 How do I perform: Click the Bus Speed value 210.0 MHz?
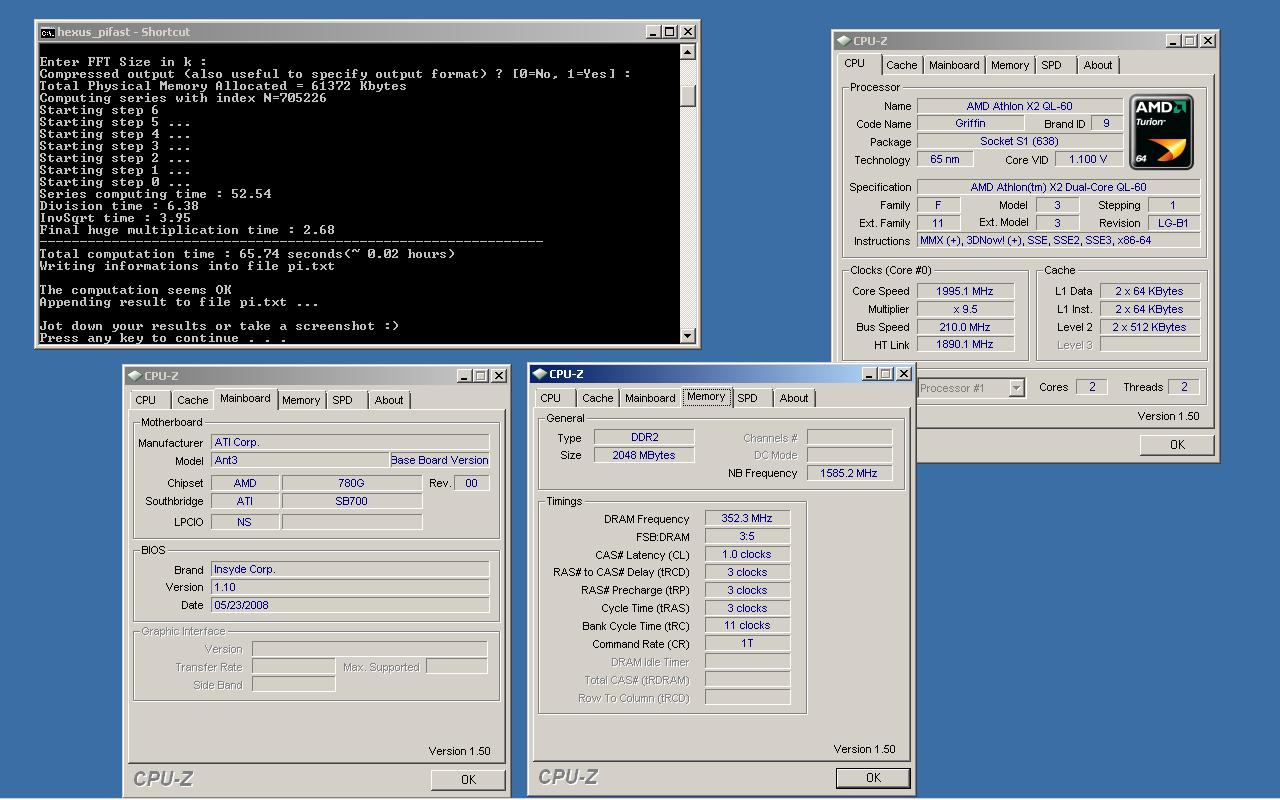click(965, 327)
